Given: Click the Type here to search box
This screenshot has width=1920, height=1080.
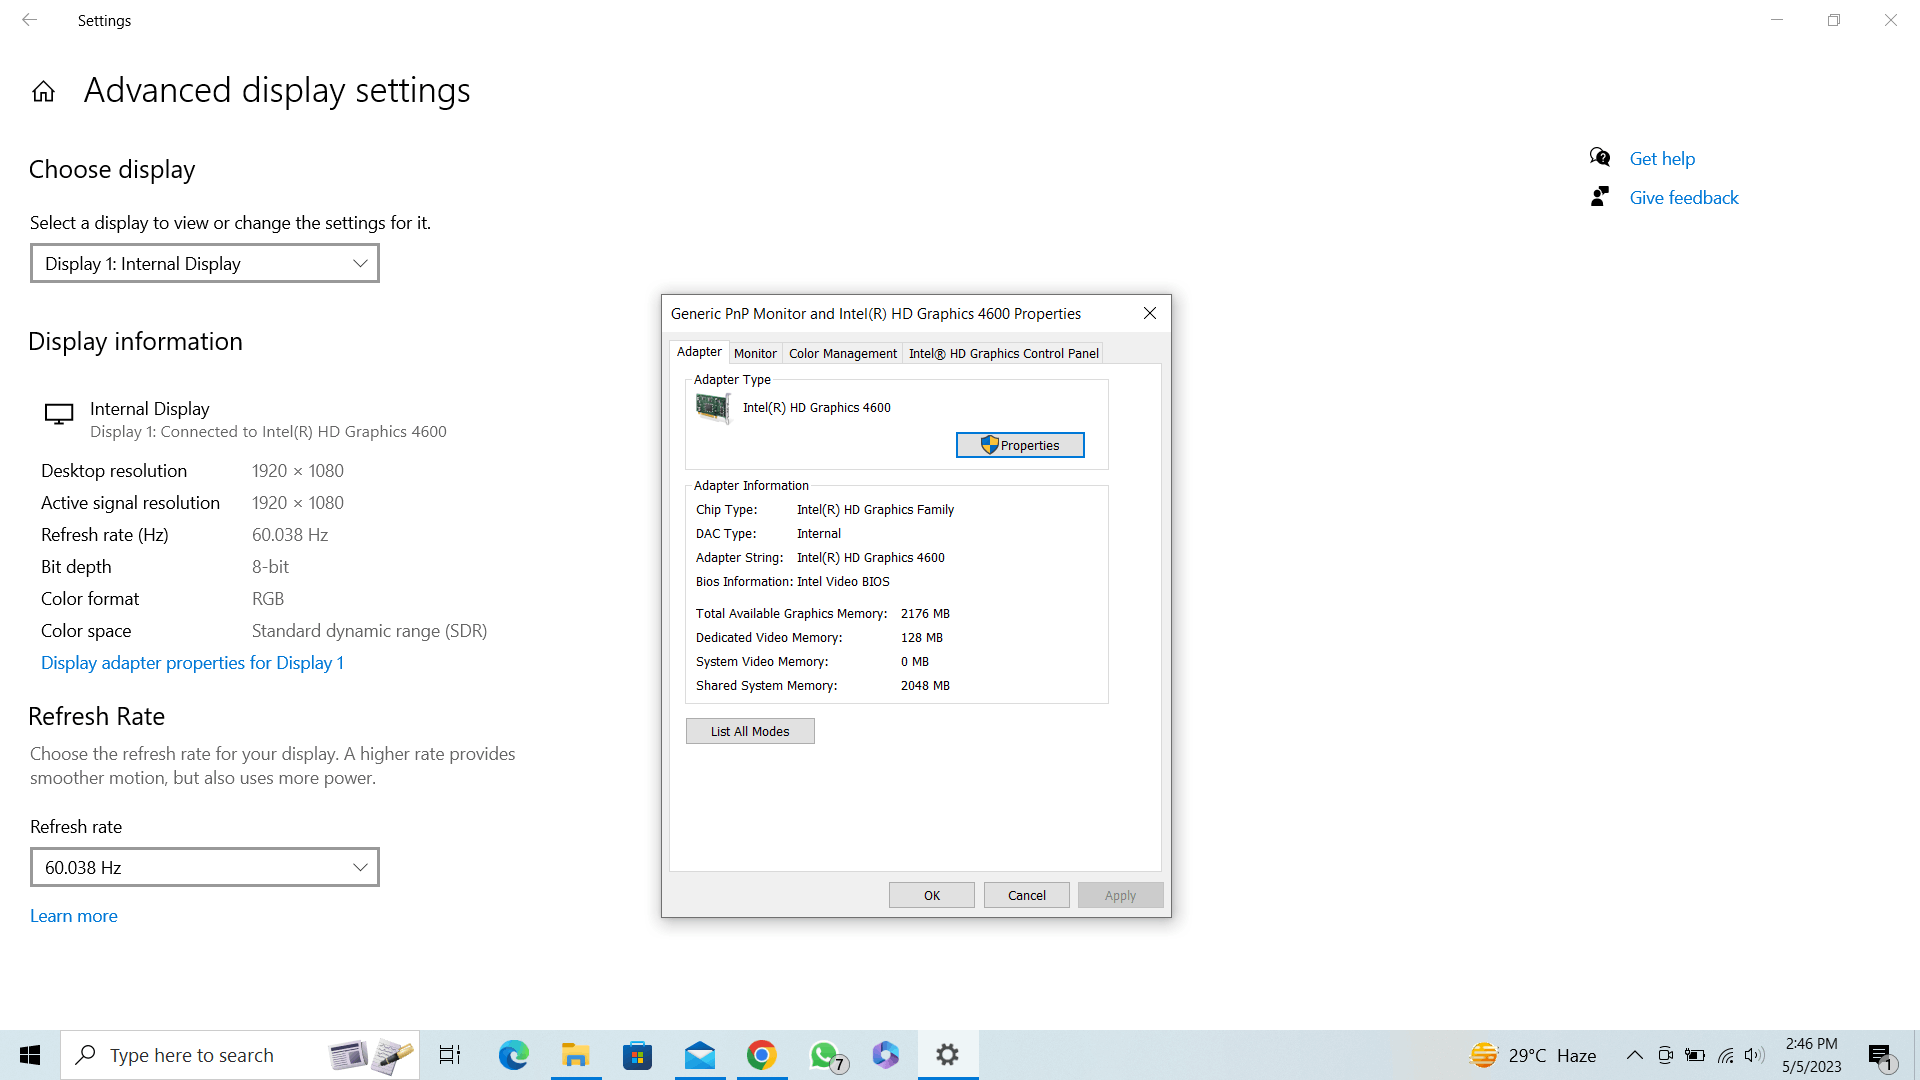Looking at the screenshot, I should (x=200, y=1055).
